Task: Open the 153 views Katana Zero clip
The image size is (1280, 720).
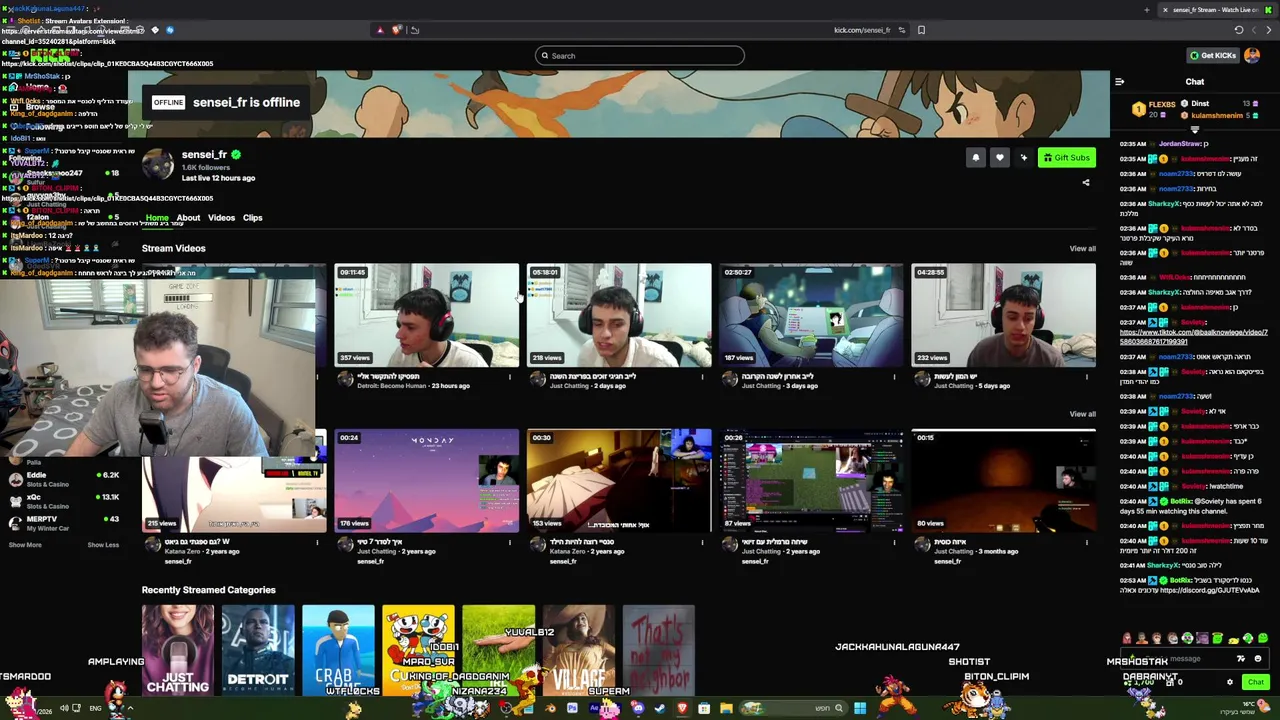Action: tap(619, 481)
